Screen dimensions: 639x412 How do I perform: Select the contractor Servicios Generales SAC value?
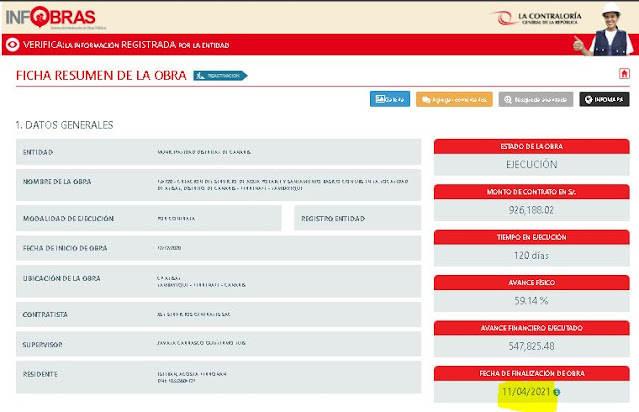[x=194, y=314]
